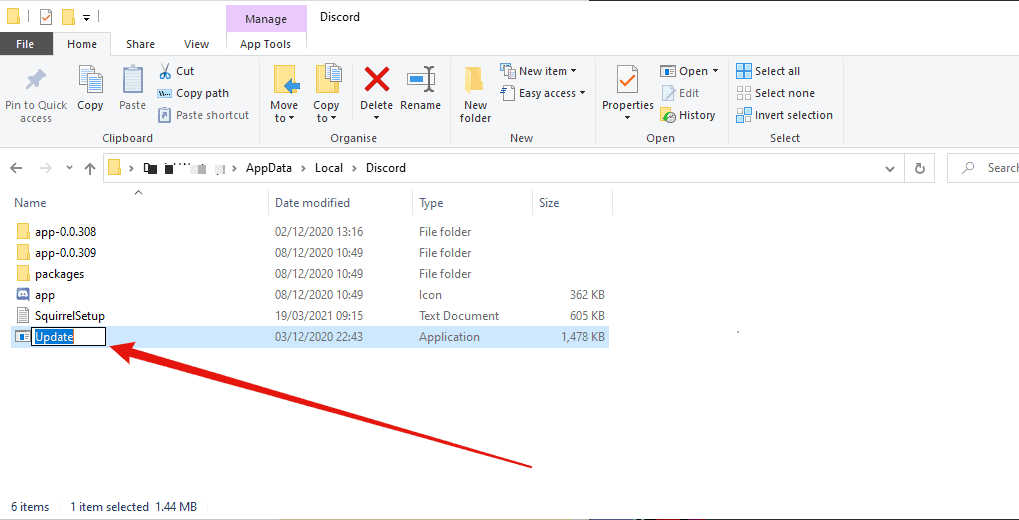The height and width of the screenshot is (520, 1019).
Task: Open the App Tools tab
Action: tap(266, 44)
